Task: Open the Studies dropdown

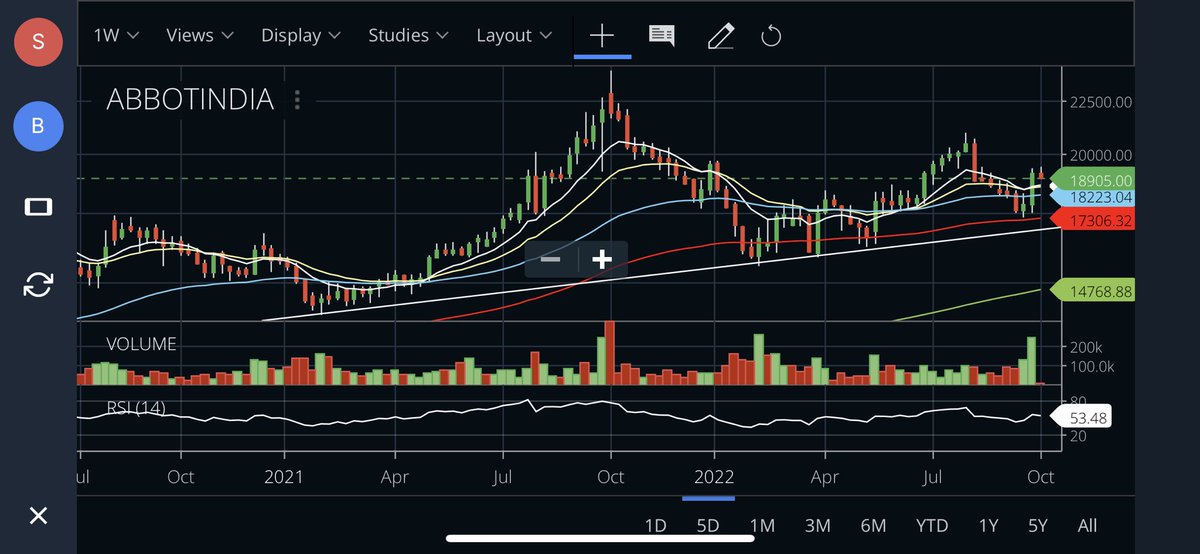Action: click(410, 36)
